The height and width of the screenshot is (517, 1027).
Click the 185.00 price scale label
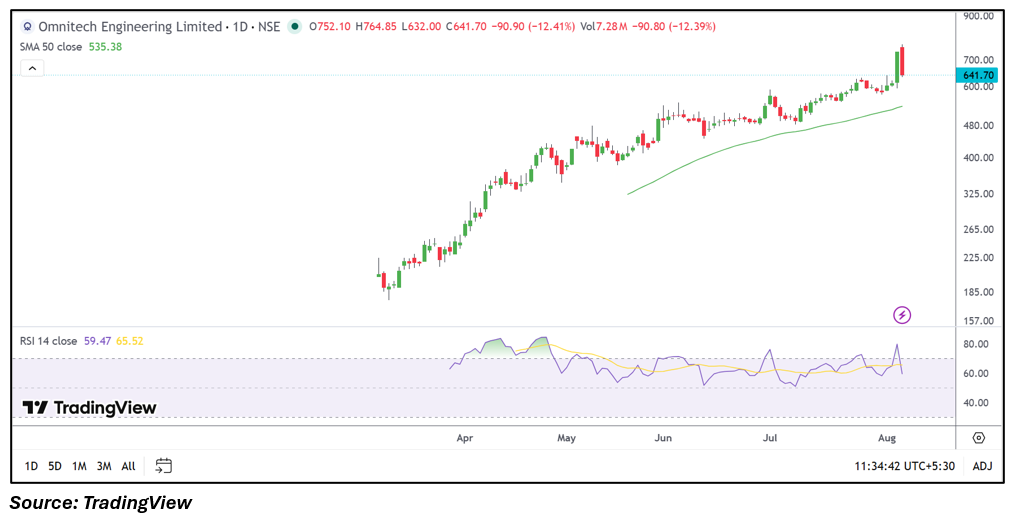(x=979, y=293)
